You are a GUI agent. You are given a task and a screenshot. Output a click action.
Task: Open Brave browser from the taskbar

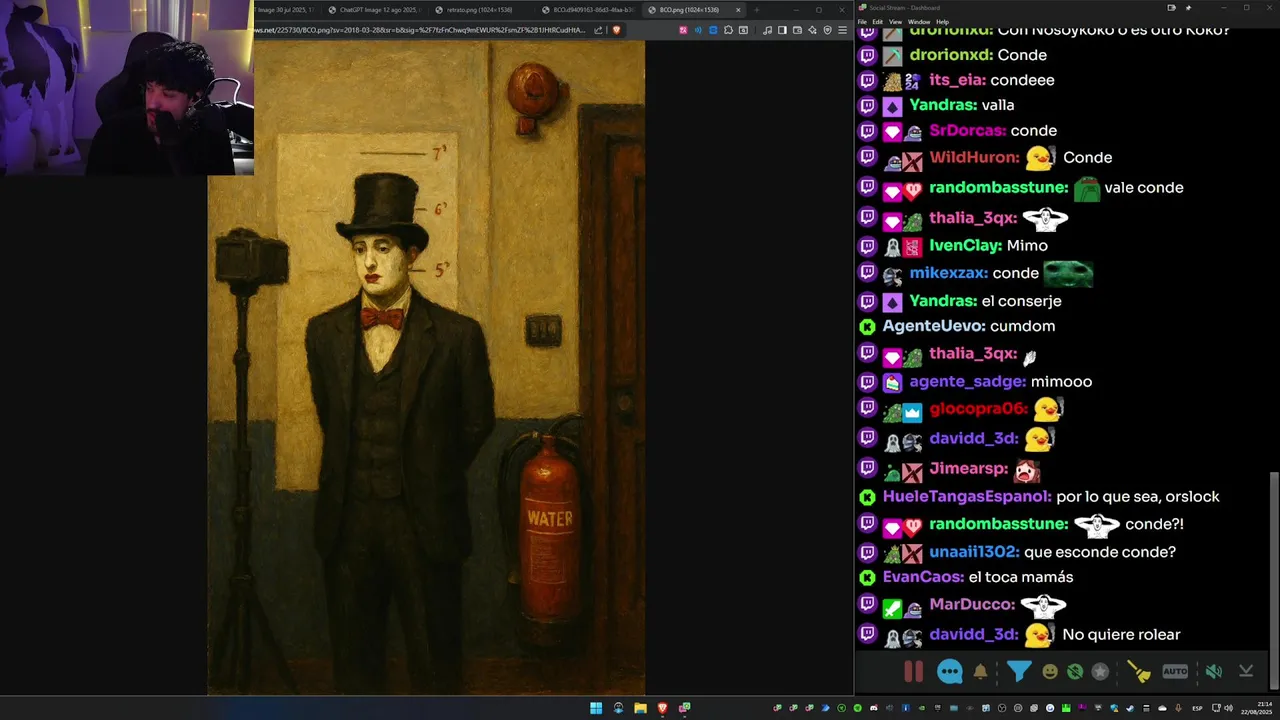pos(662,708)
